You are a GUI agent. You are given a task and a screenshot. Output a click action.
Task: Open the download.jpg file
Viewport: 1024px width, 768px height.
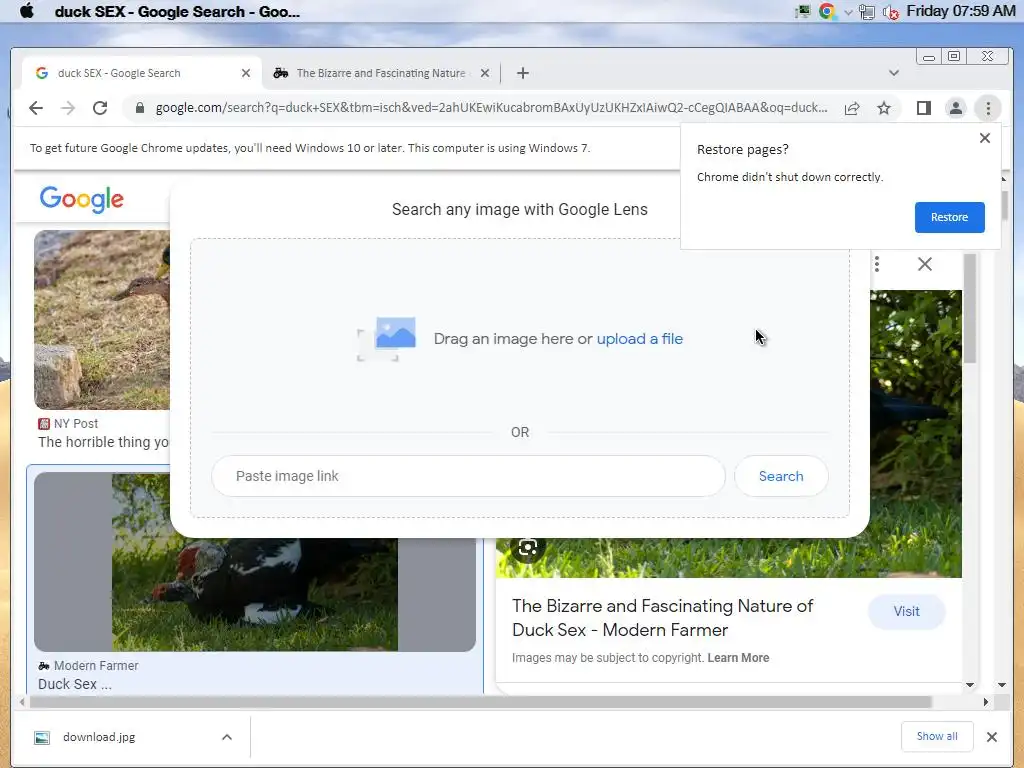pos(99,737)
